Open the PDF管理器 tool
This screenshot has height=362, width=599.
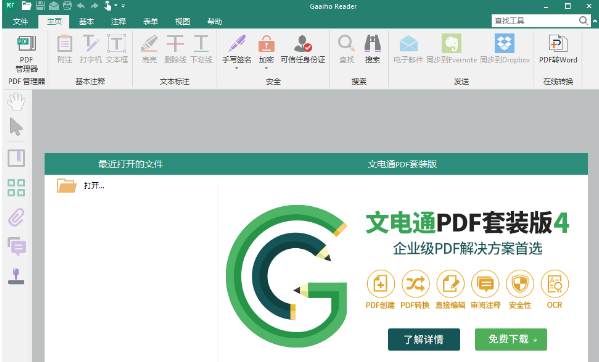(x=26, y=53)
